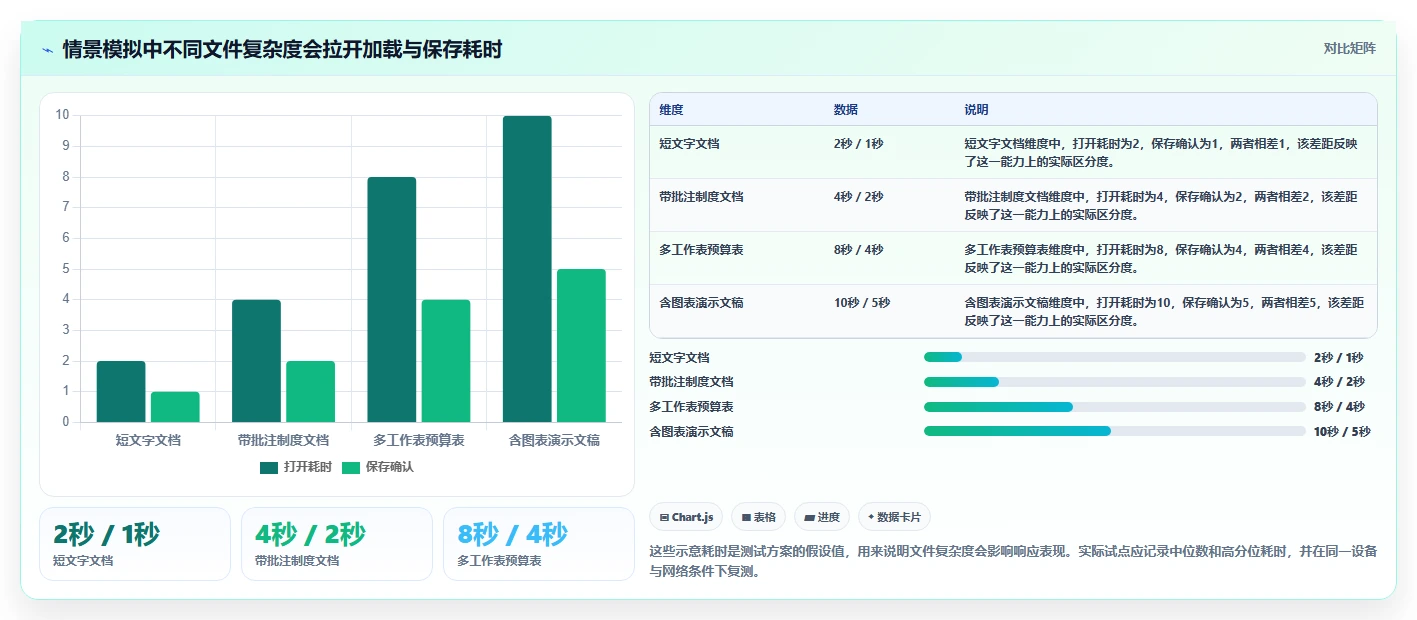
Task: Click the 短文字文档 x-axis label
Action: tap(148, 440)
